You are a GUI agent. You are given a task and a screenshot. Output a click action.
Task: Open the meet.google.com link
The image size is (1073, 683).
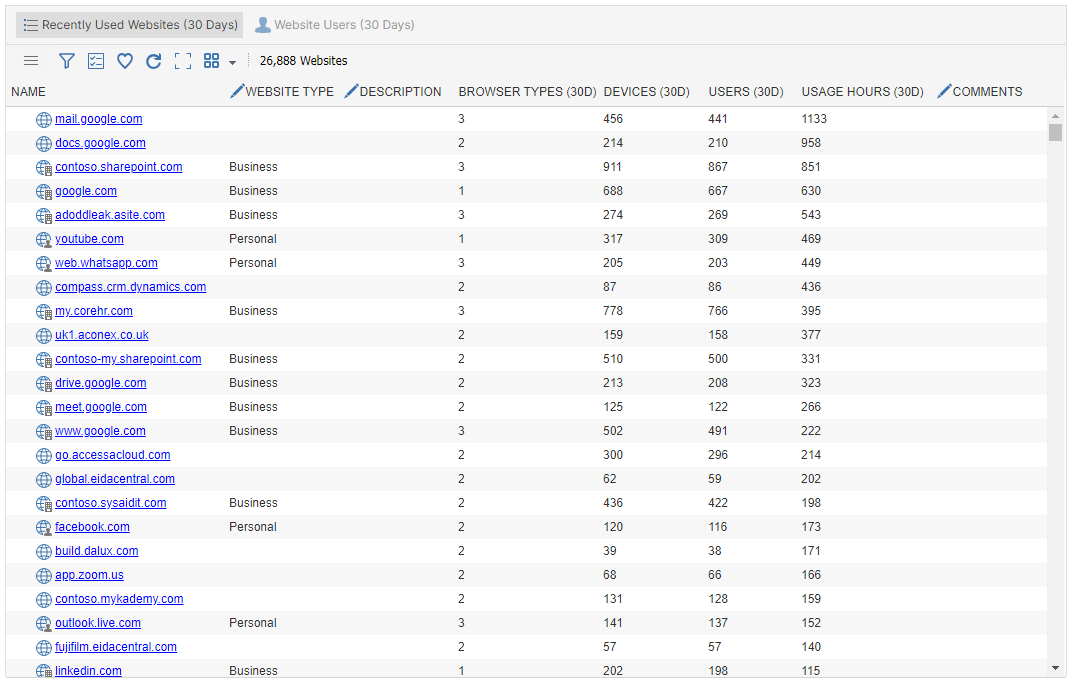coord(101,407)
